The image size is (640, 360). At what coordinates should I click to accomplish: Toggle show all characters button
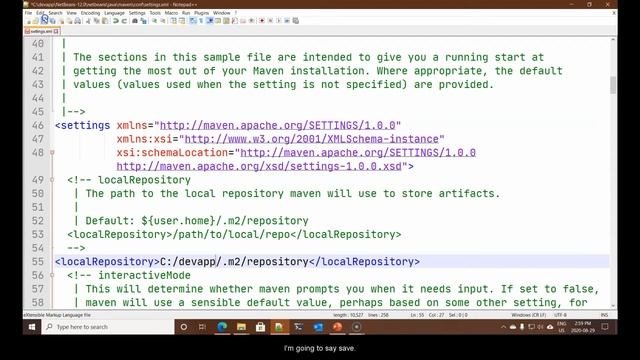pos(200,20)
